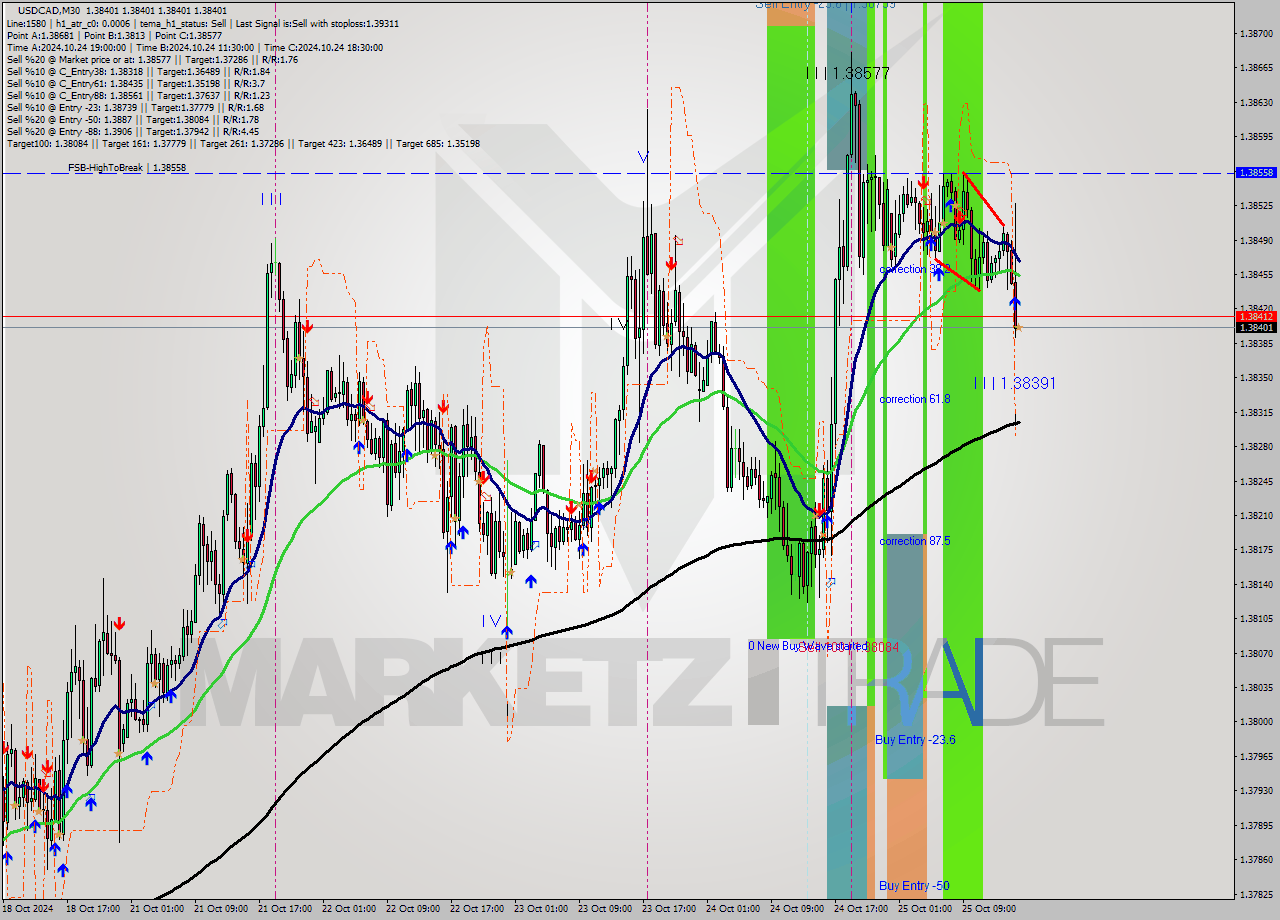Select the 'I I I 1.38391' wave label
Viewport: 1280px width, 920px height.
point(1015,383)
